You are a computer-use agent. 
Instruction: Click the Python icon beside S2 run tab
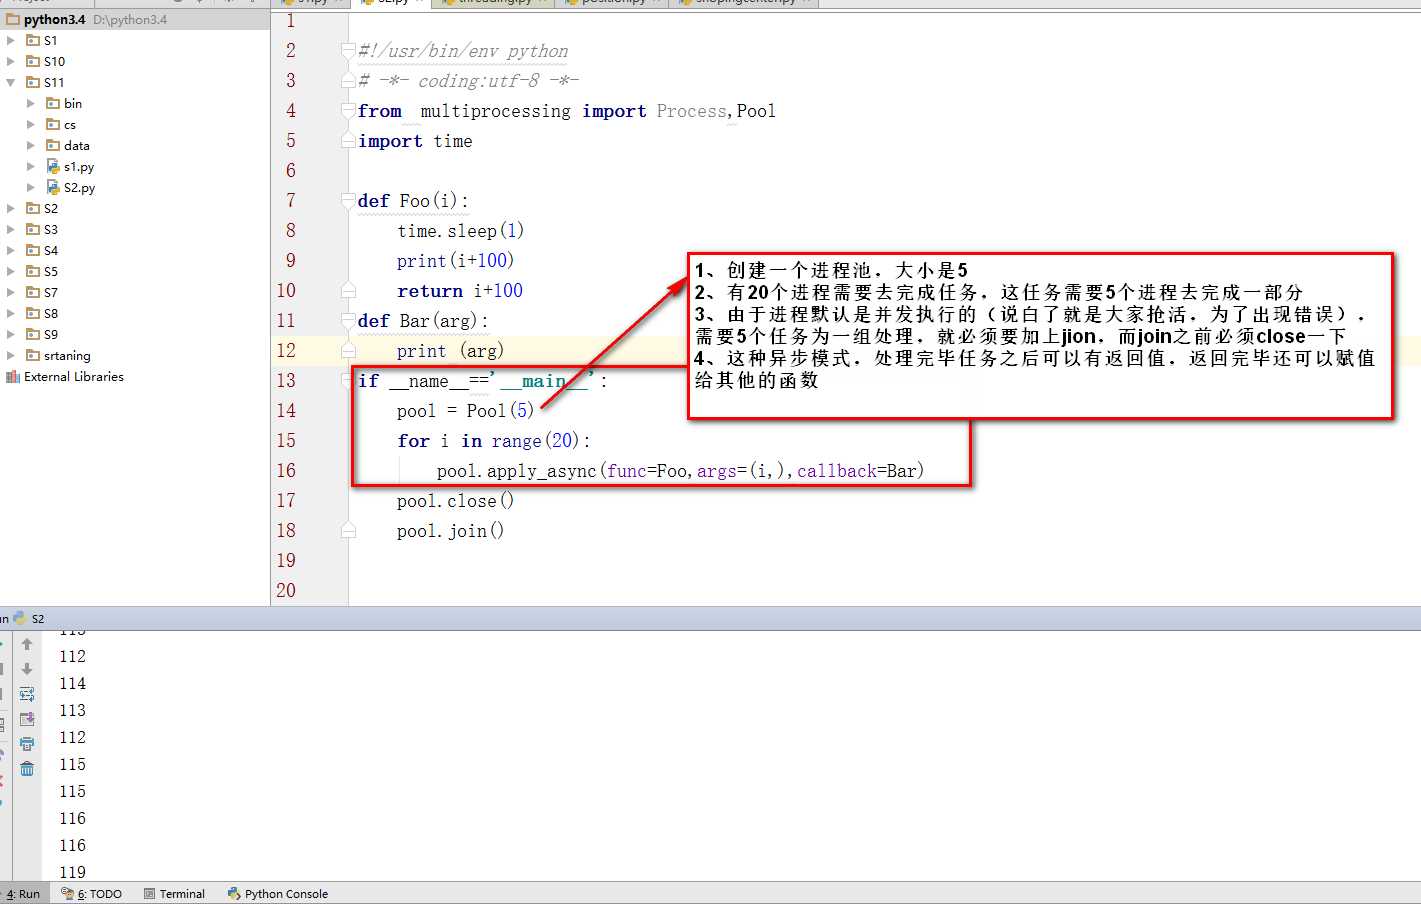coord(20,618)
